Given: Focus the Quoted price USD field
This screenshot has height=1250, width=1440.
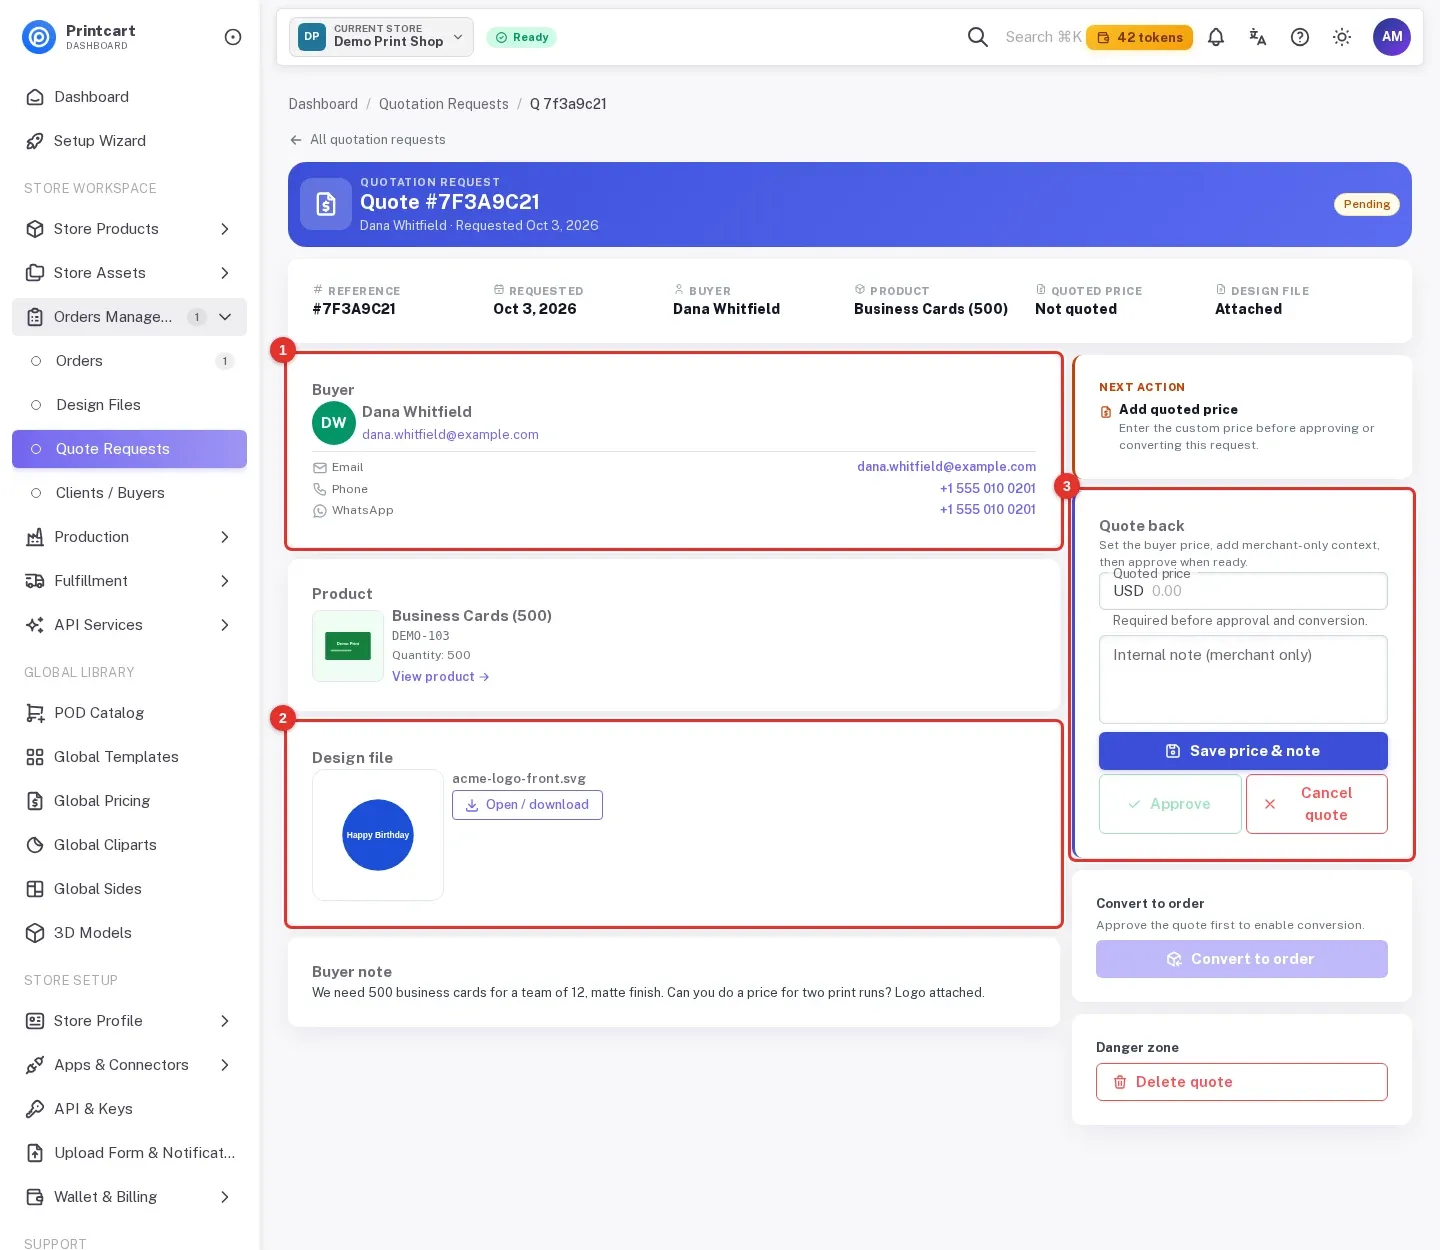Looking at the screenshot, I should [1243, 591].
